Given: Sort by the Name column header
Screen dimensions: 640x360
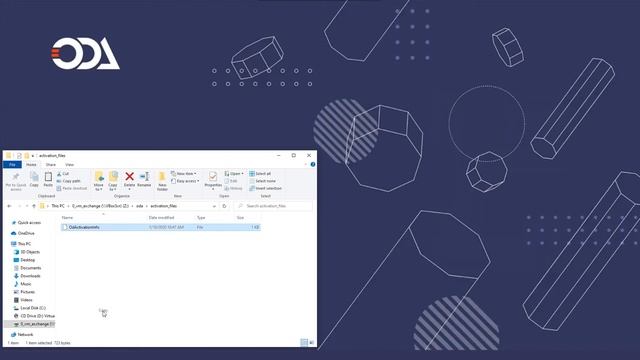Looking at the screenshot, I should pyautogui.click(x=67, y=218).
